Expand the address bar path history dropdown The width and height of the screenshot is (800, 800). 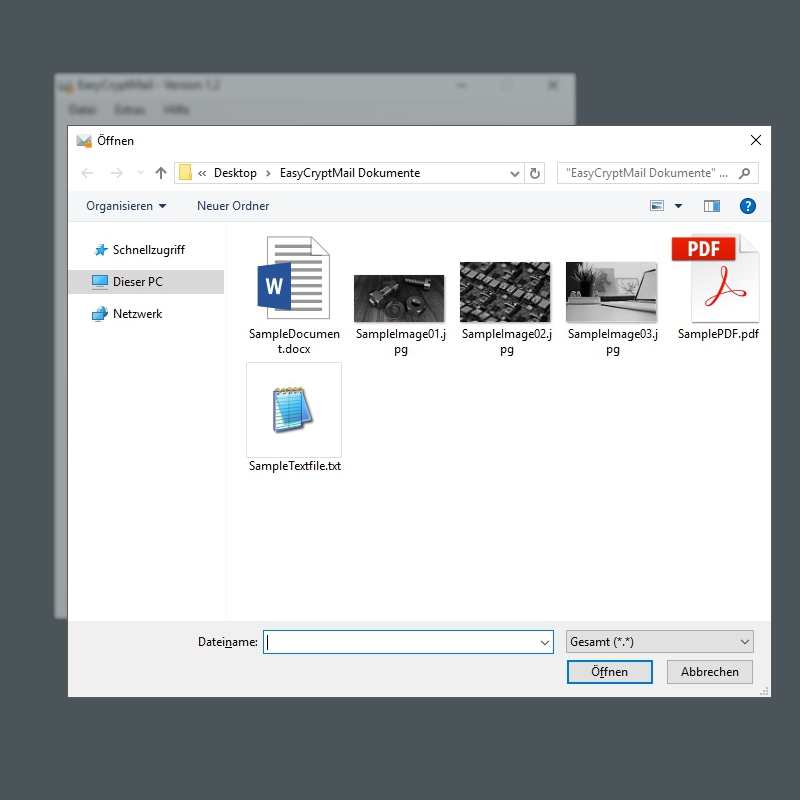tap(516, 173)
